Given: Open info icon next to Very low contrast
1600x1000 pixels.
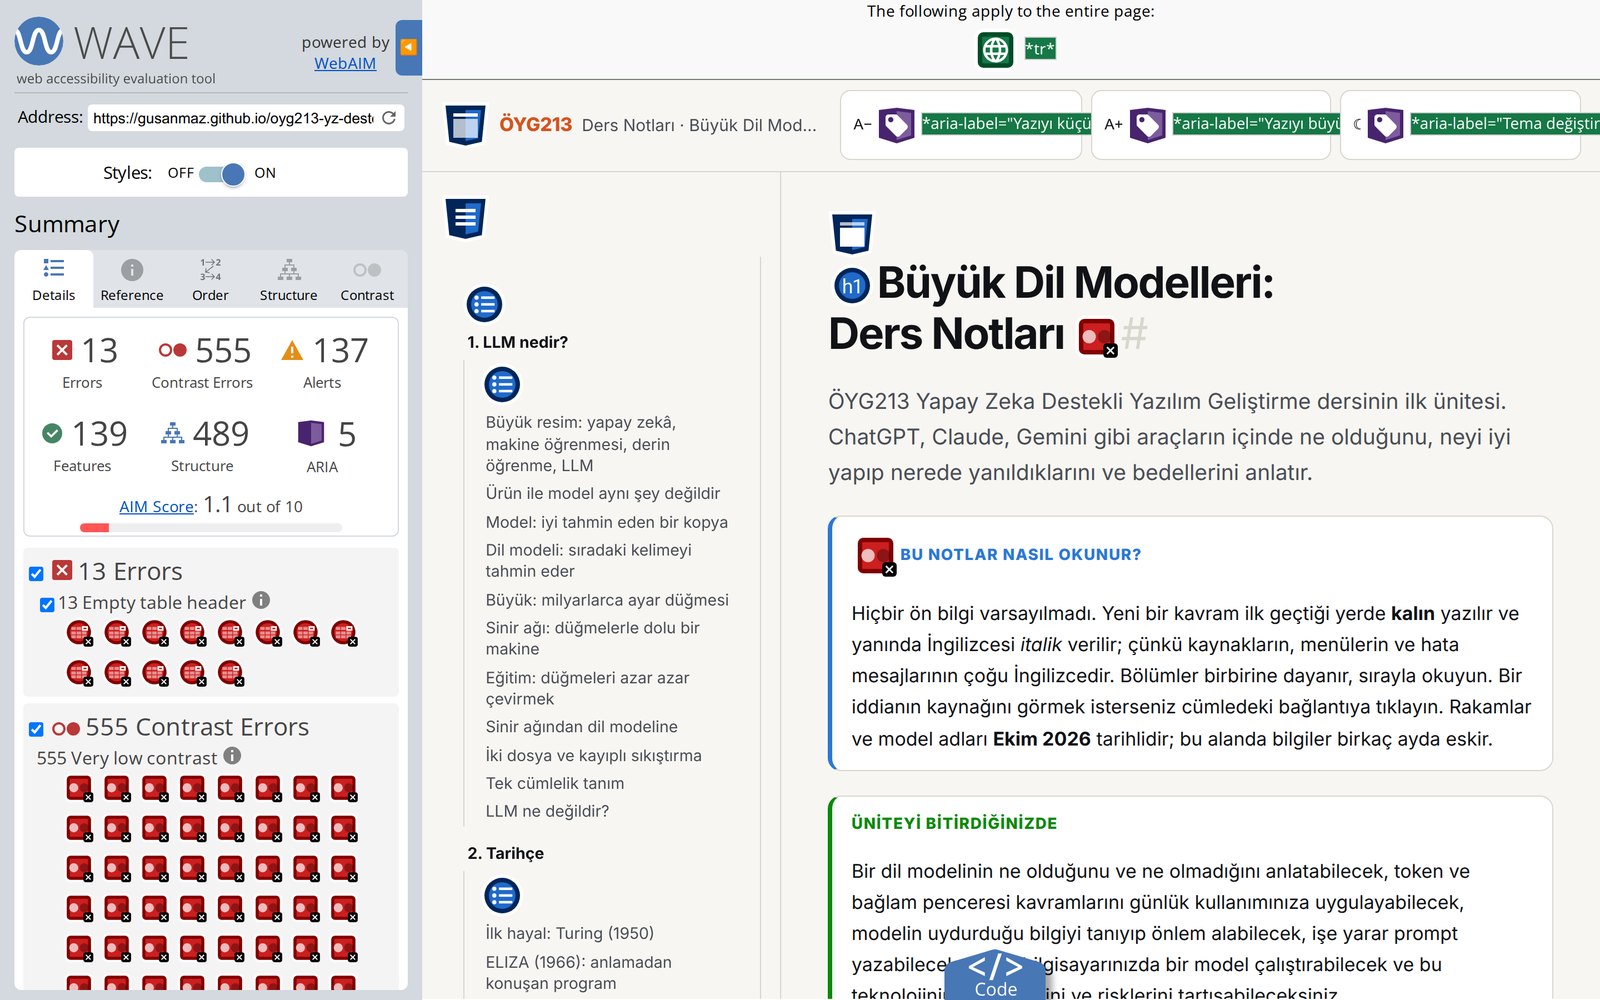Looking at the screenshot, I should 232,756.
